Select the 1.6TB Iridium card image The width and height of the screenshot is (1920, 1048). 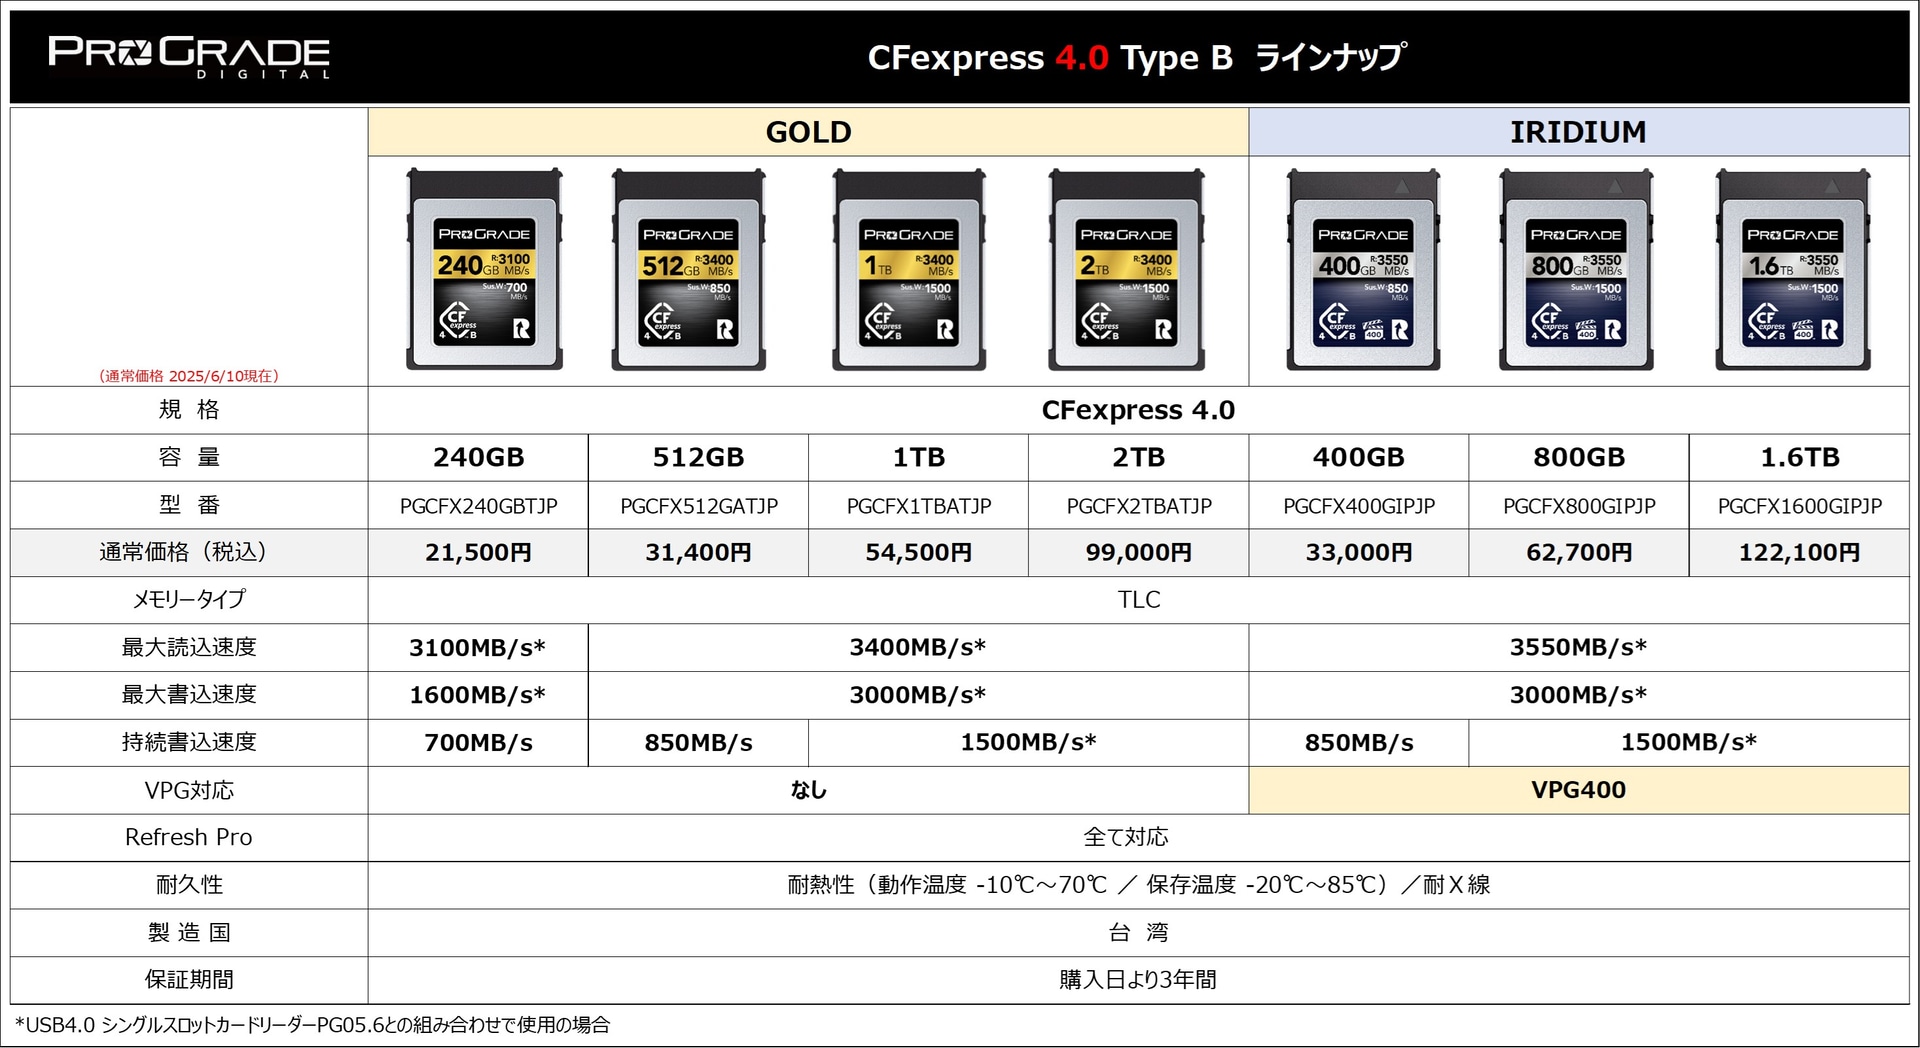point(1793,269)
